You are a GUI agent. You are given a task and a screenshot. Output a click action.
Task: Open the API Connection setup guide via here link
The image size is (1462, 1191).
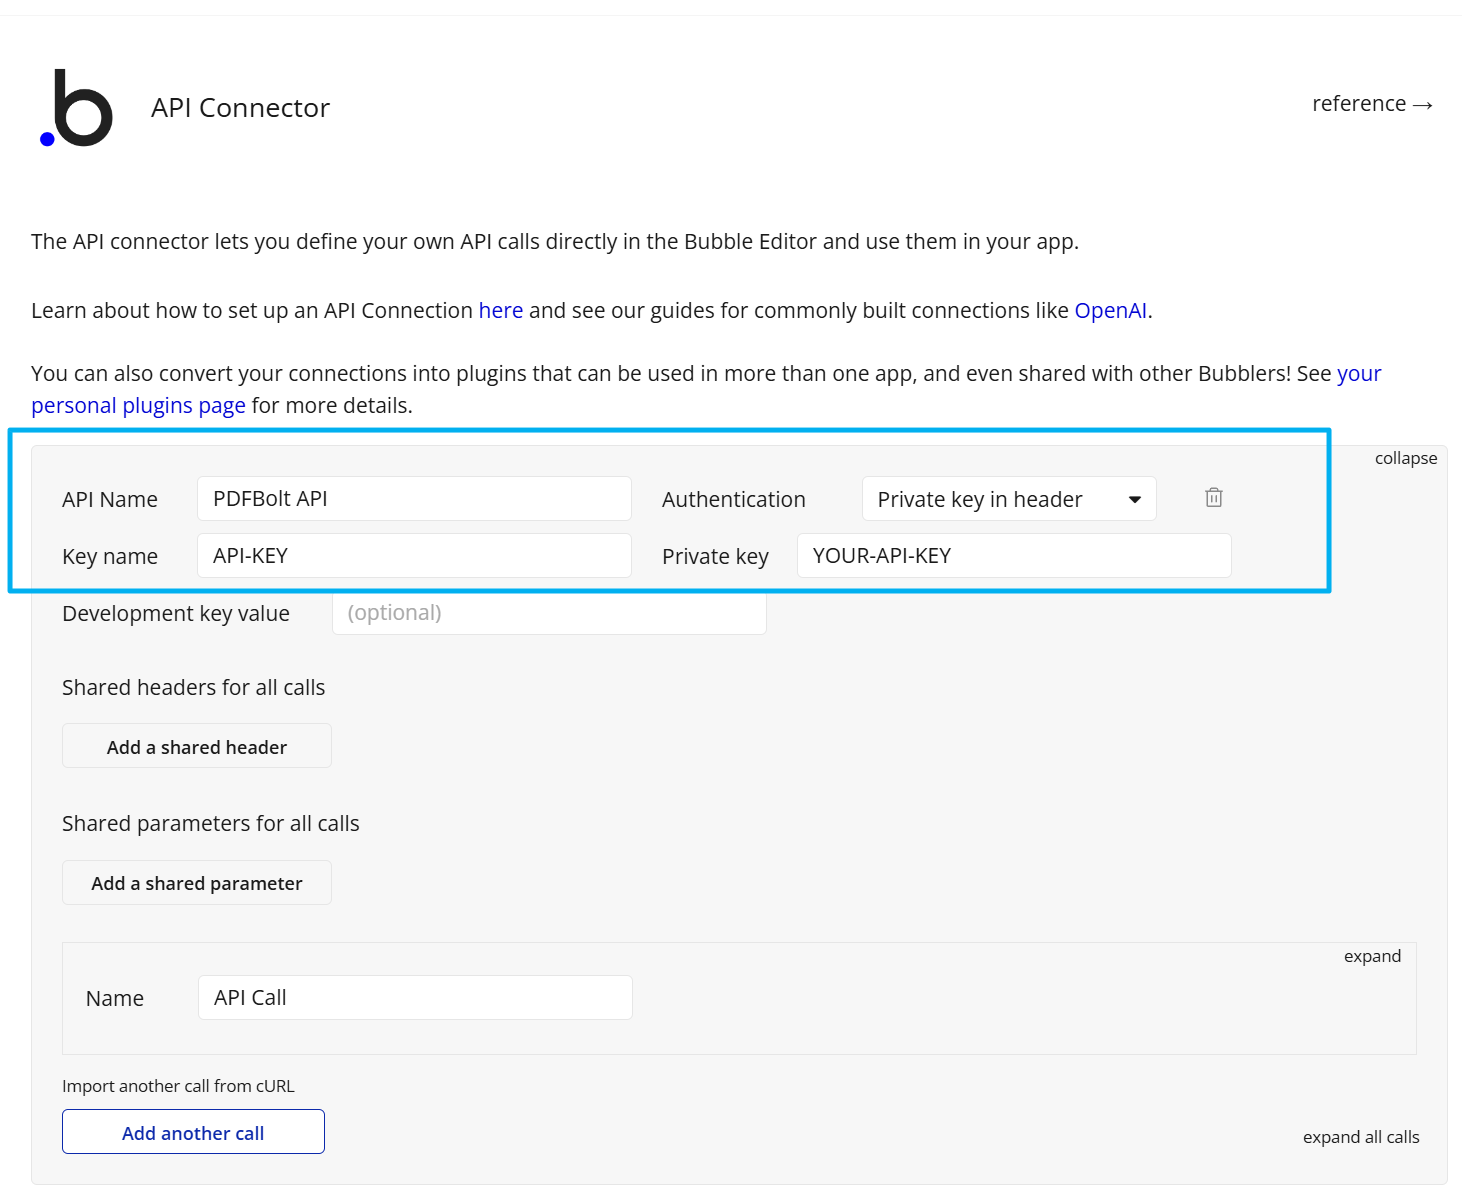pyautogui.click(x=500, y=310)
